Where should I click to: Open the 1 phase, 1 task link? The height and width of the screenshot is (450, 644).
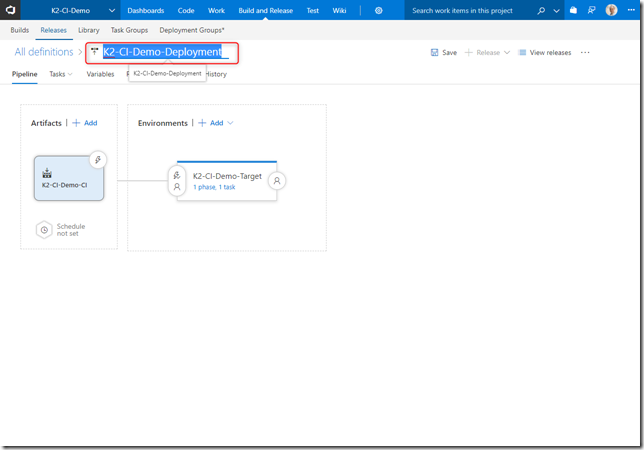[x=214, y=187]
